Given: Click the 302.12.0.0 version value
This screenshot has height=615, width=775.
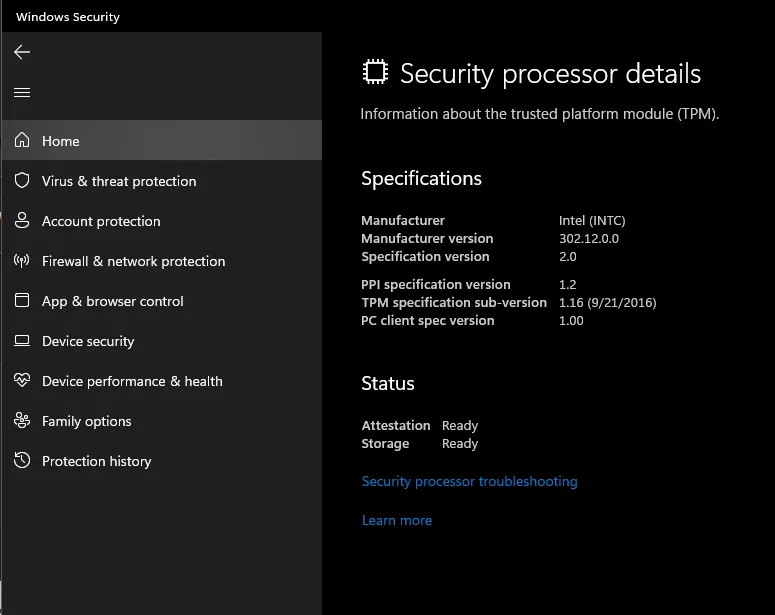Looking at the screenshot, I should (589, 238).
